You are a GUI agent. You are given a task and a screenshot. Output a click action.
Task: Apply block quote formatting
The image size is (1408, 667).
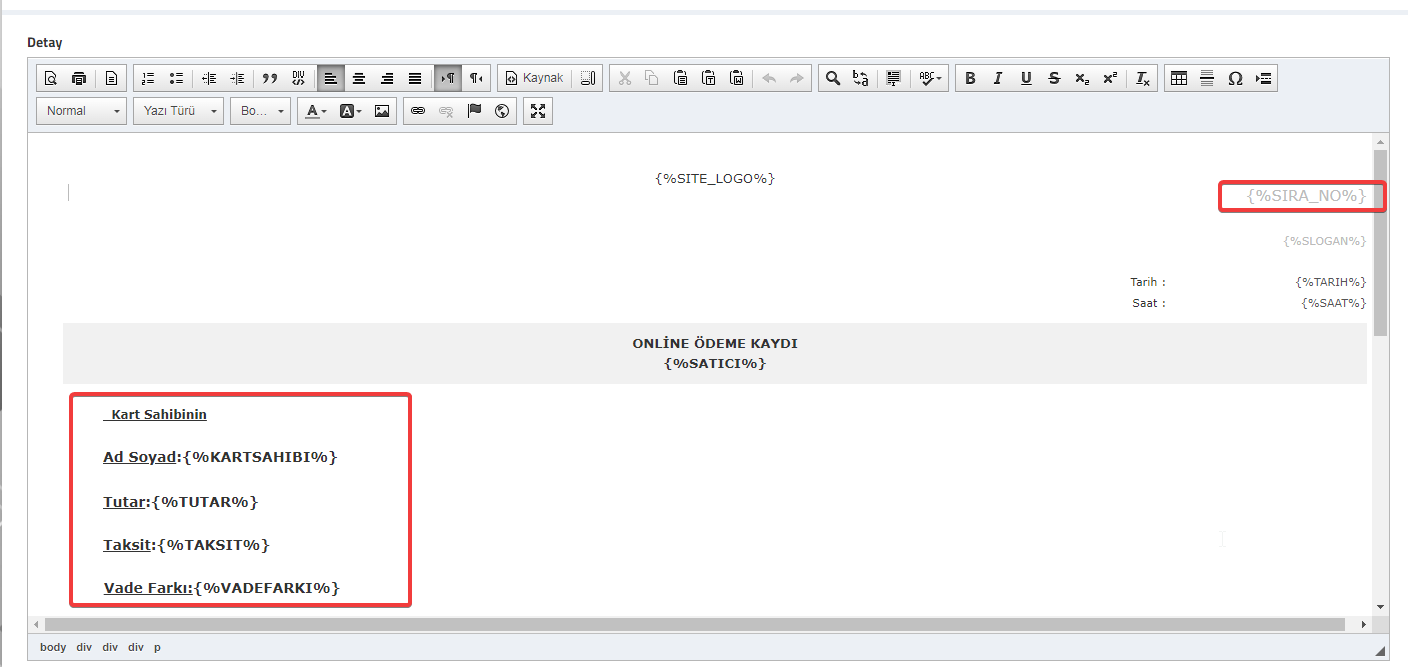coord(270,78)
